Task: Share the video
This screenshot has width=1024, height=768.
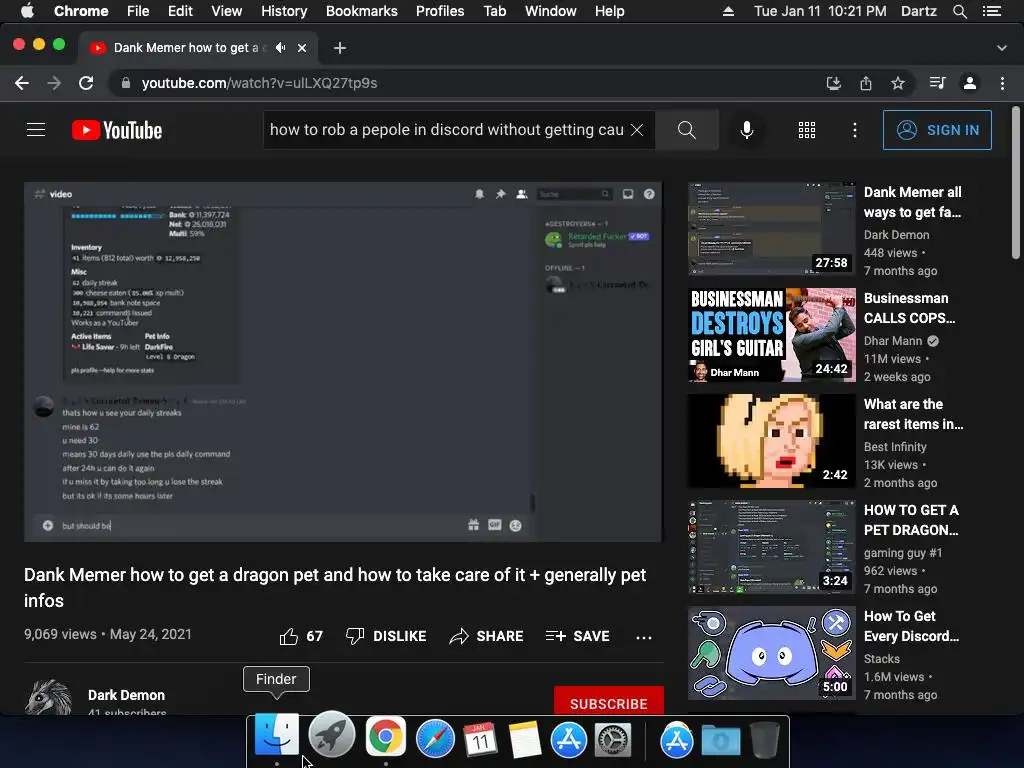Action: pos(487,636)
